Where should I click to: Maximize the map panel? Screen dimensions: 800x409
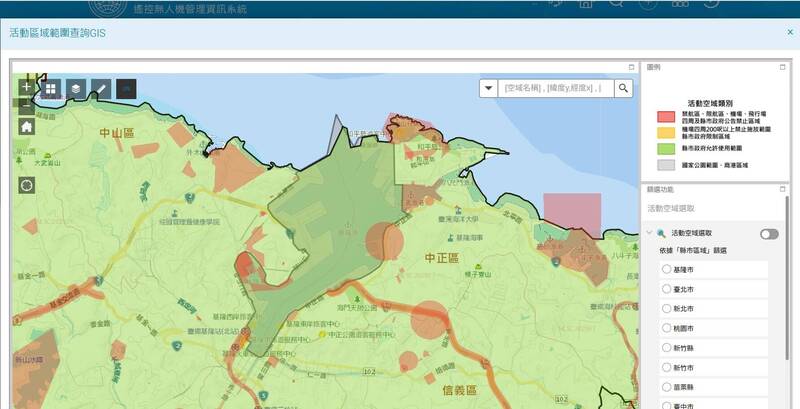point(632,67)
